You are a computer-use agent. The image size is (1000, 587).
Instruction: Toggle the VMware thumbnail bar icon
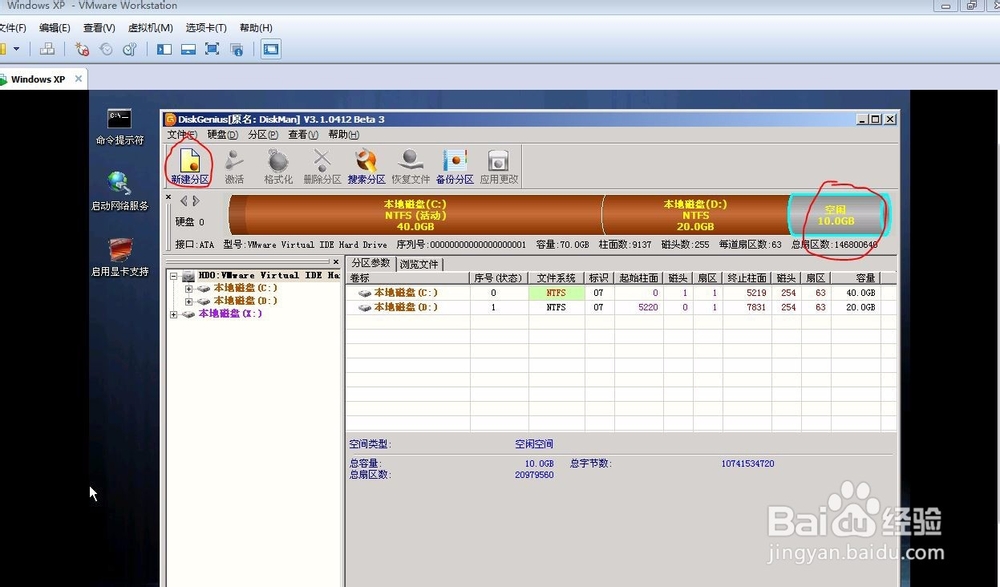click(x=188, y=49)
